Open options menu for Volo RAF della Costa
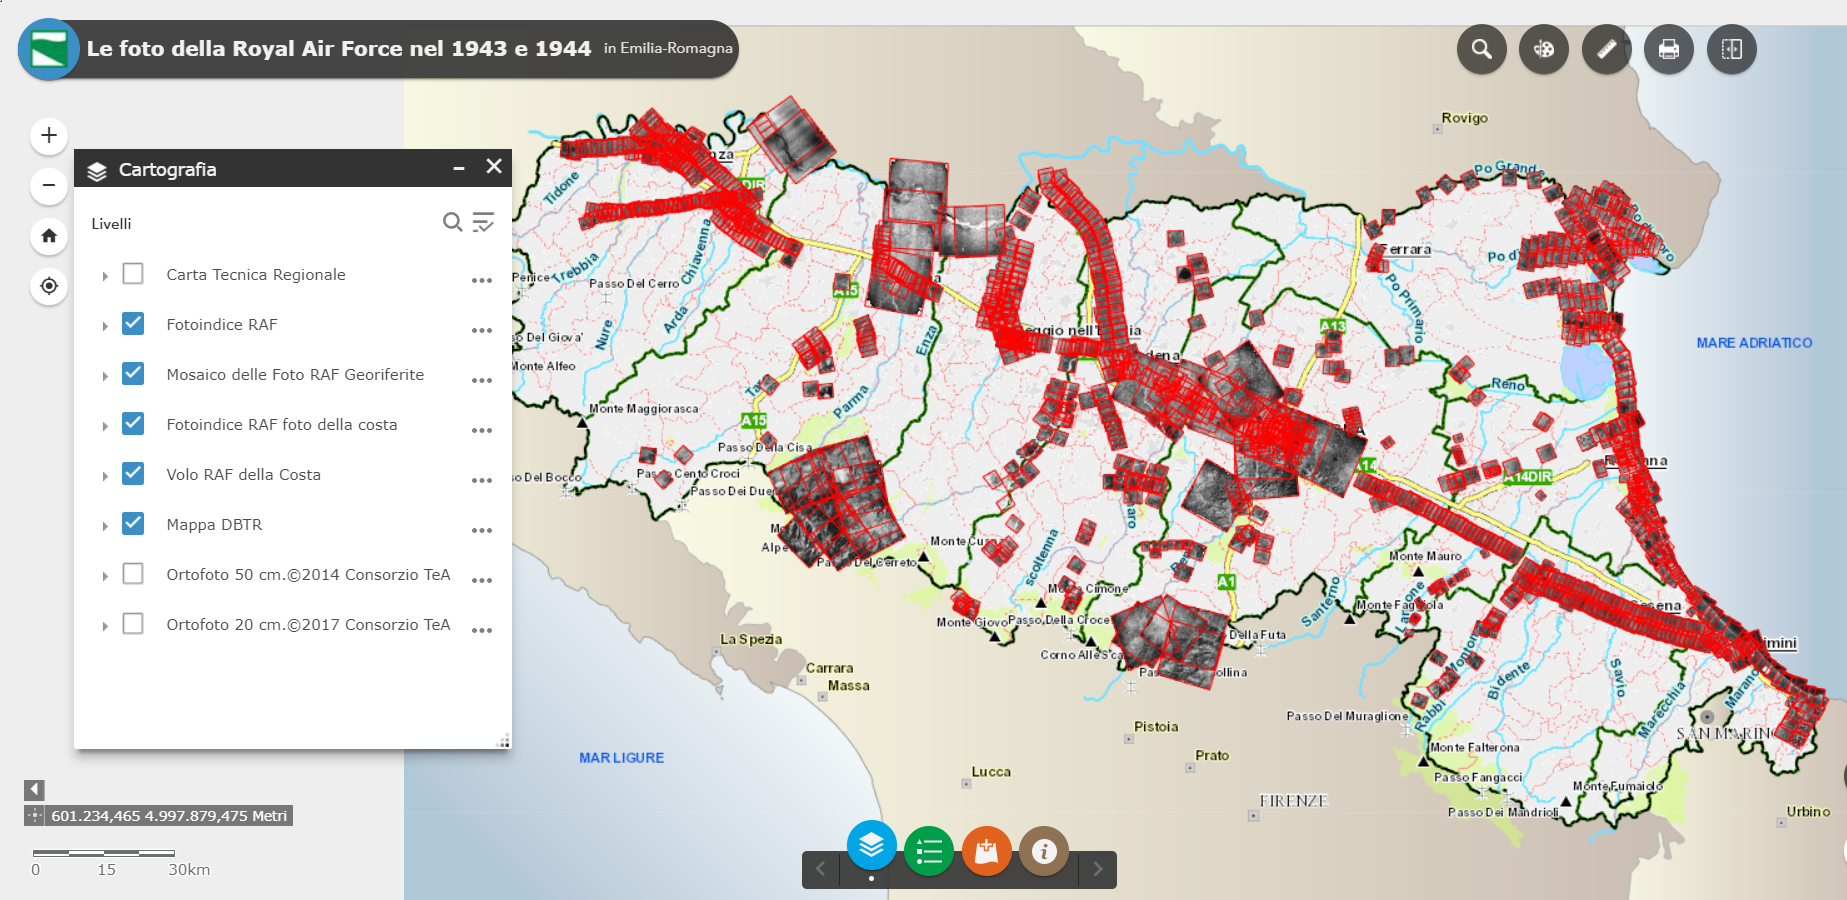Screen dimensions: 1847x900 click(x=482, y=480)
